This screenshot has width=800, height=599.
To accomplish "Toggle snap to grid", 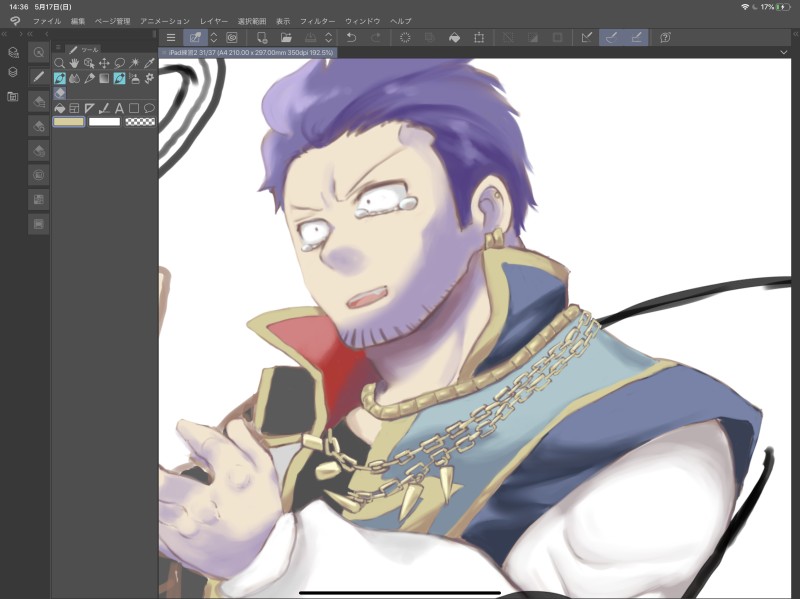I will (x=636, y=37).
